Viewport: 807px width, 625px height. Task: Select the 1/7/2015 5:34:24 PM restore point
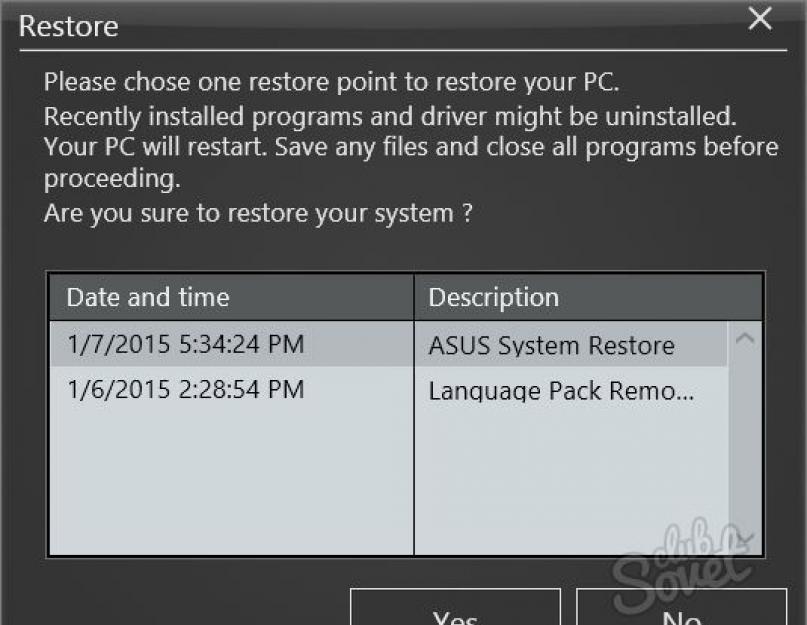tap(185, 345)
